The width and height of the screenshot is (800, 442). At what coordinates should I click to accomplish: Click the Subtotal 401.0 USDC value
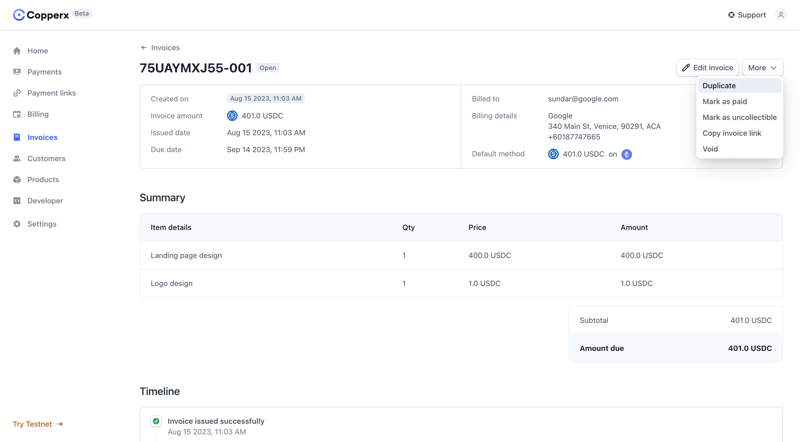point(751,321)
